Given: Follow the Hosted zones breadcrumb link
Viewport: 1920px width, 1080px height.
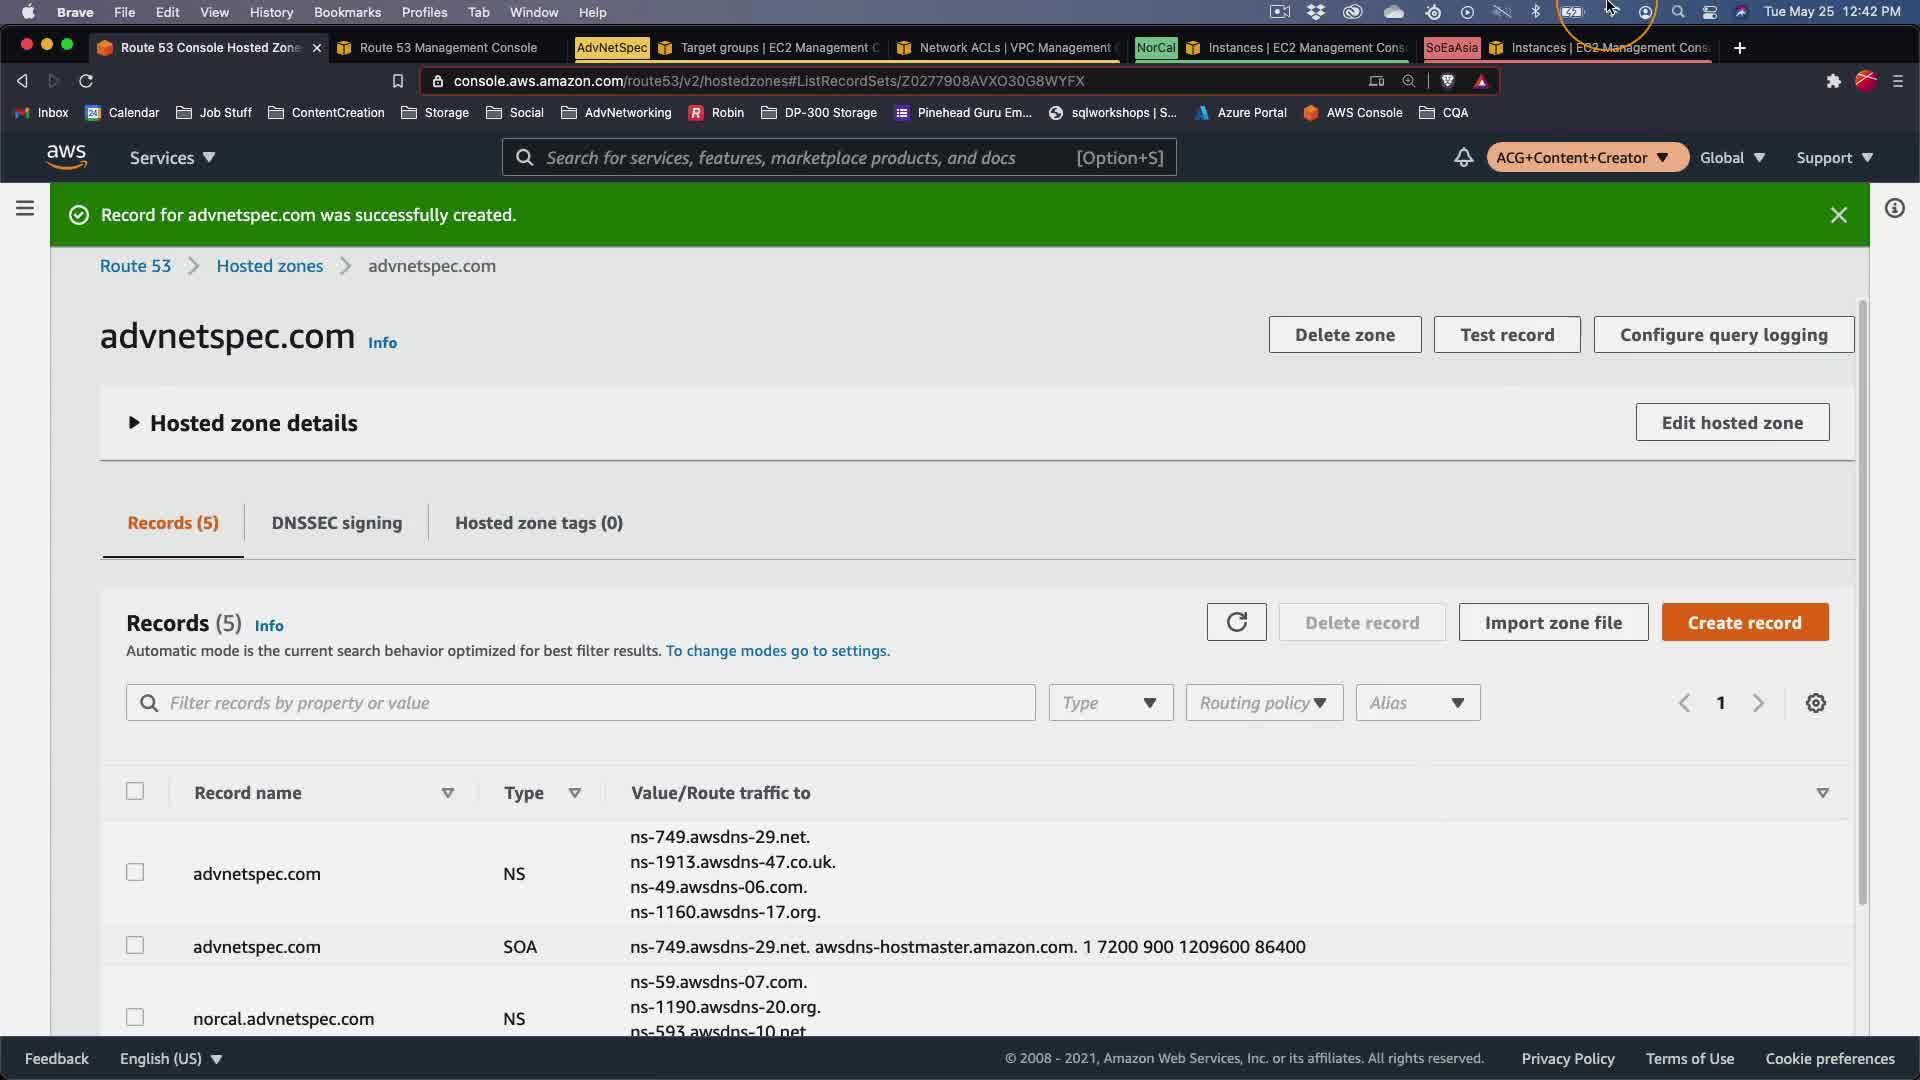Looking at the screenshot, I should coord(269,266).
